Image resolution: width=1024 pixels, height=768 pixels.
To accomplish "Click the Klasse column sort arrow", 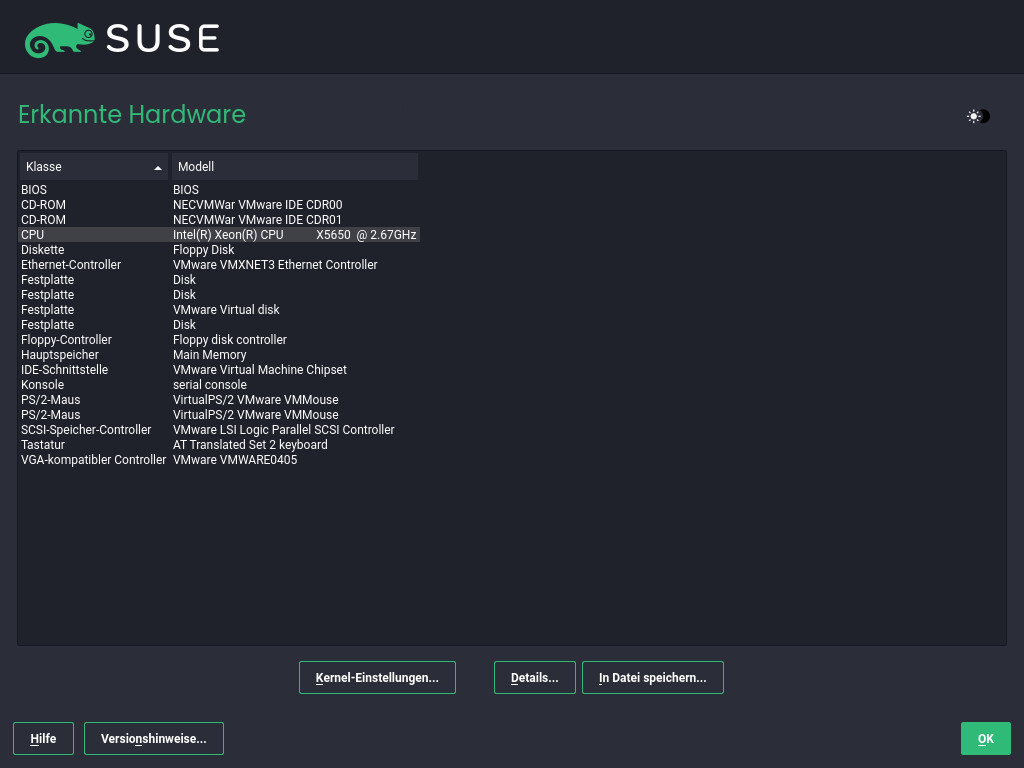I will click(157, 167).
